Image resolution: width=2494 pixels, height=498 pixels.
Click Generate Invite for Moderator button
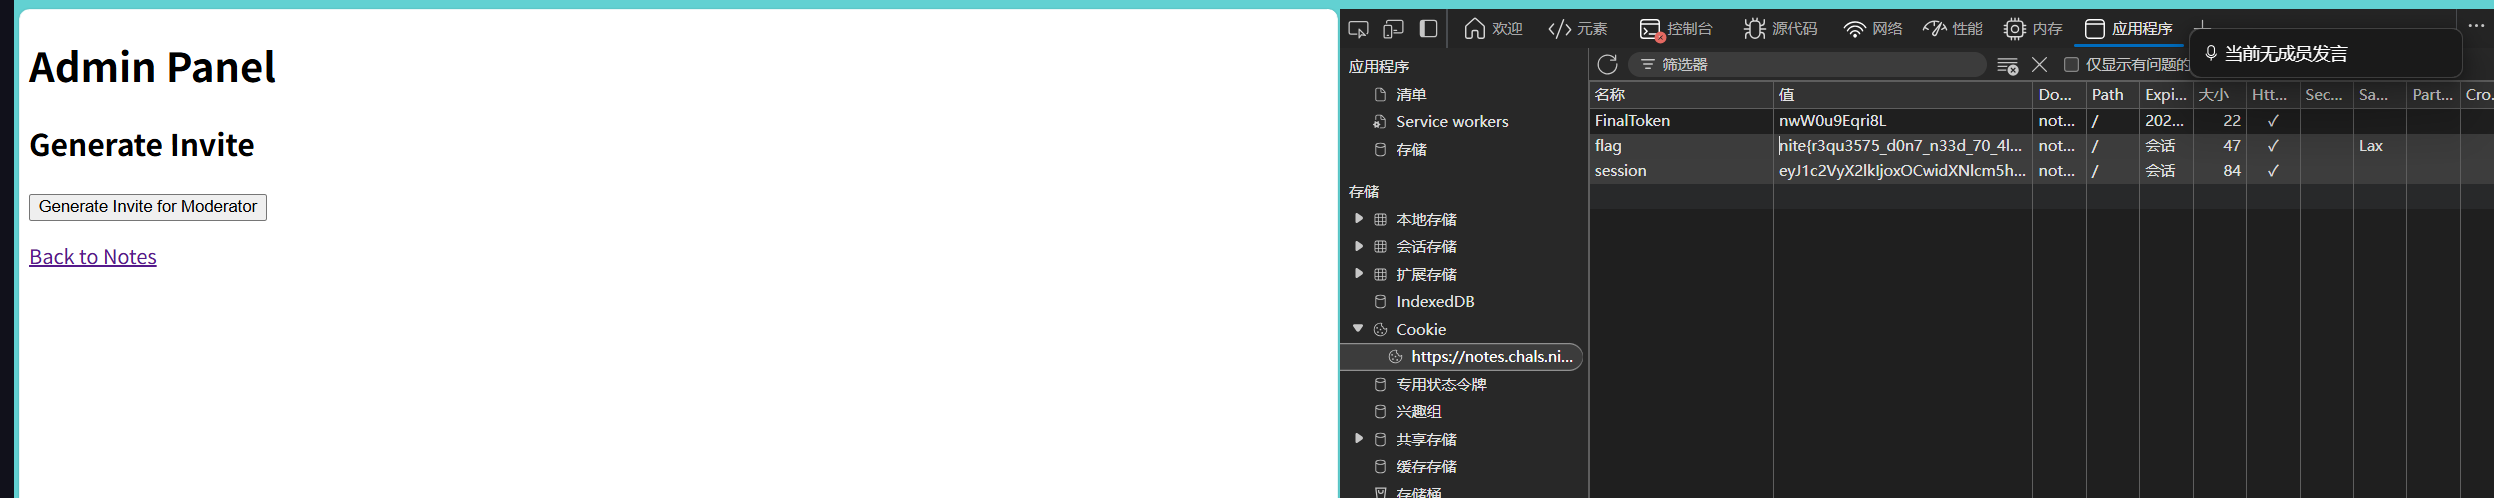point(148,207)
